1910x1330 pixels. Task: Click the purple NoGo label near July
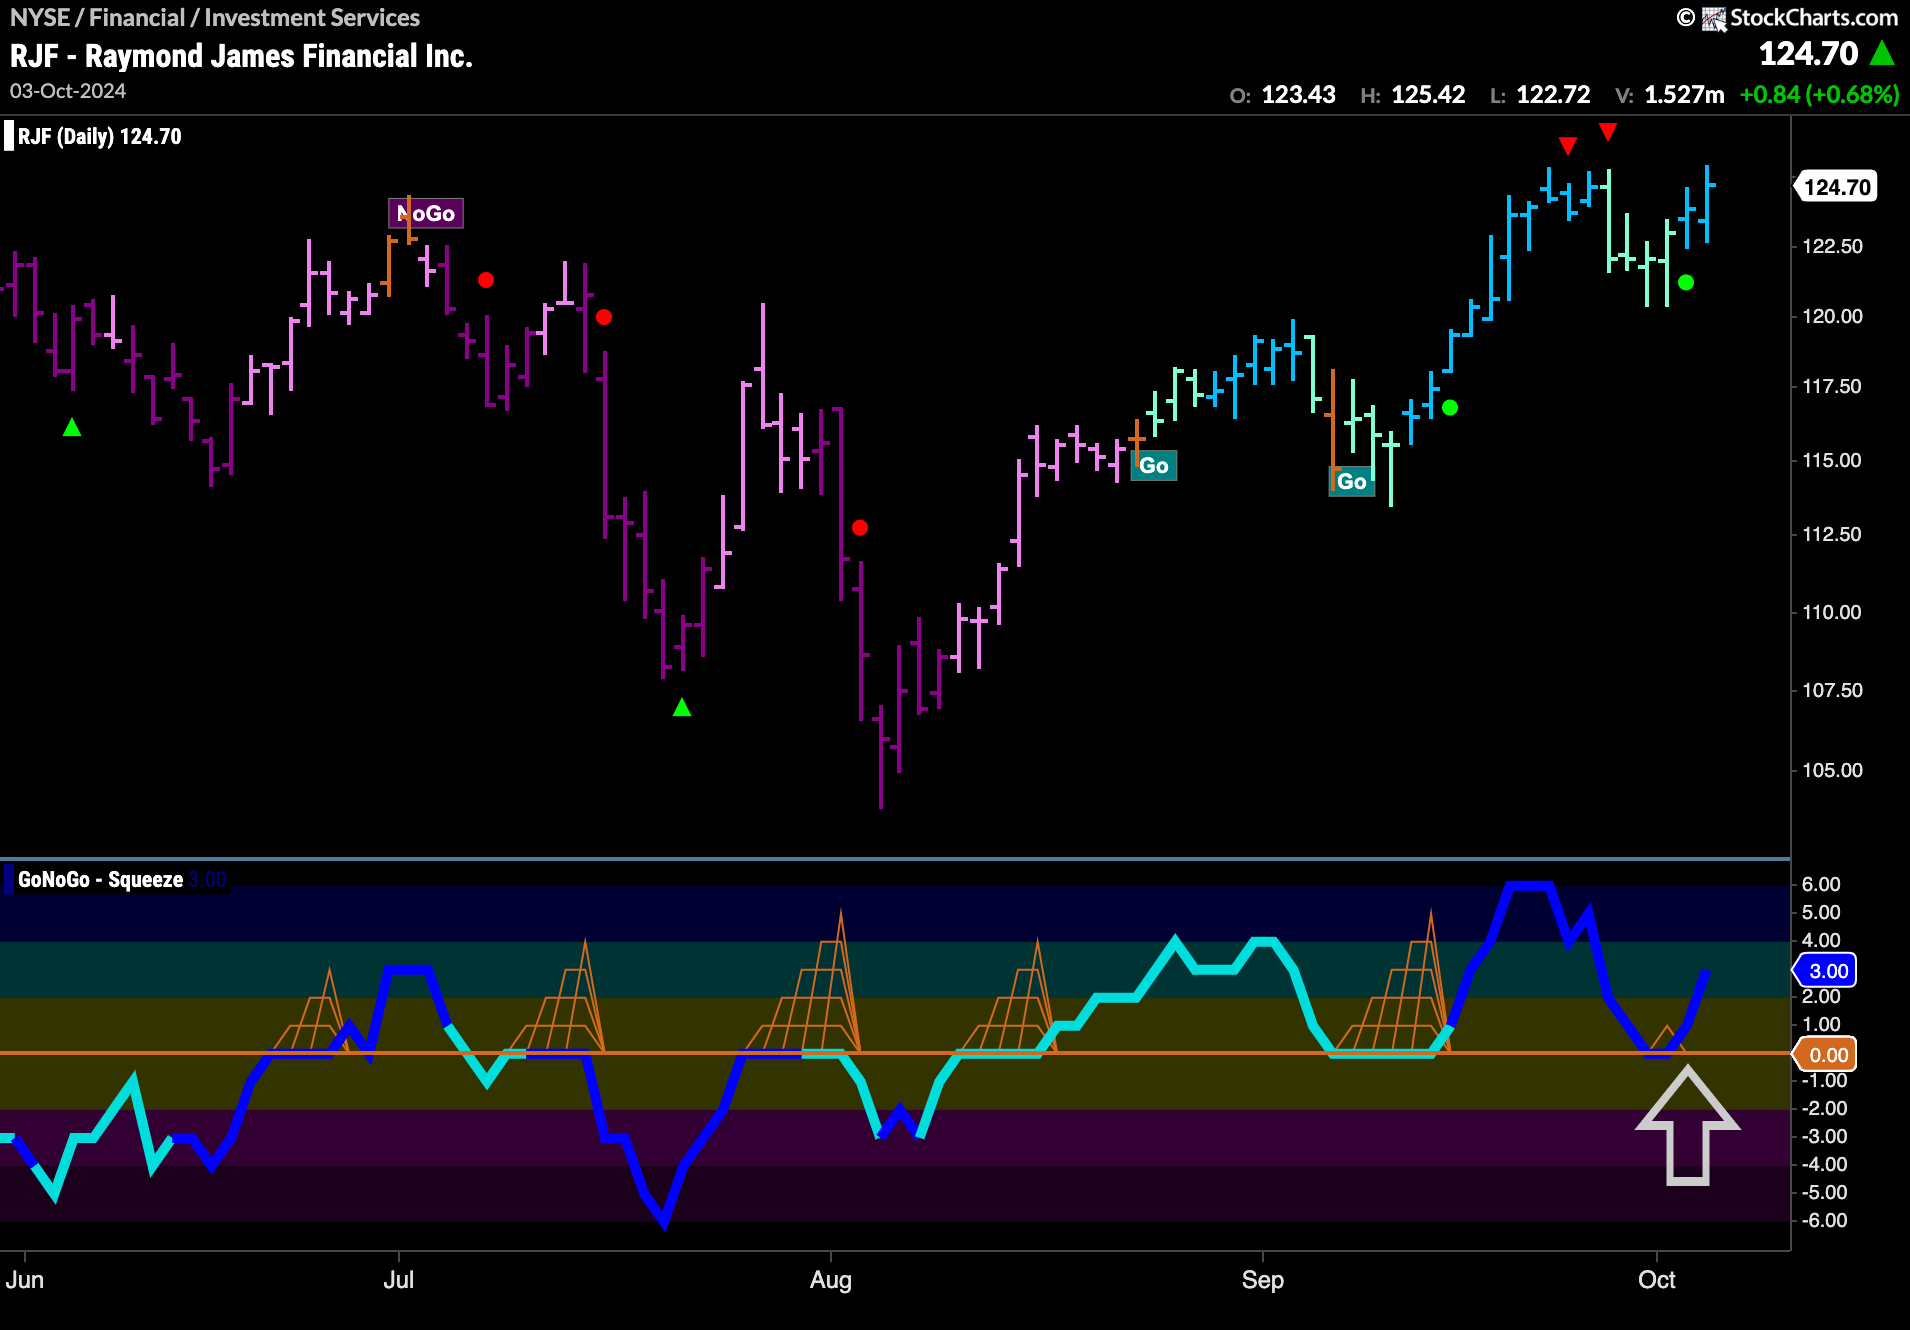click(426, 213)
